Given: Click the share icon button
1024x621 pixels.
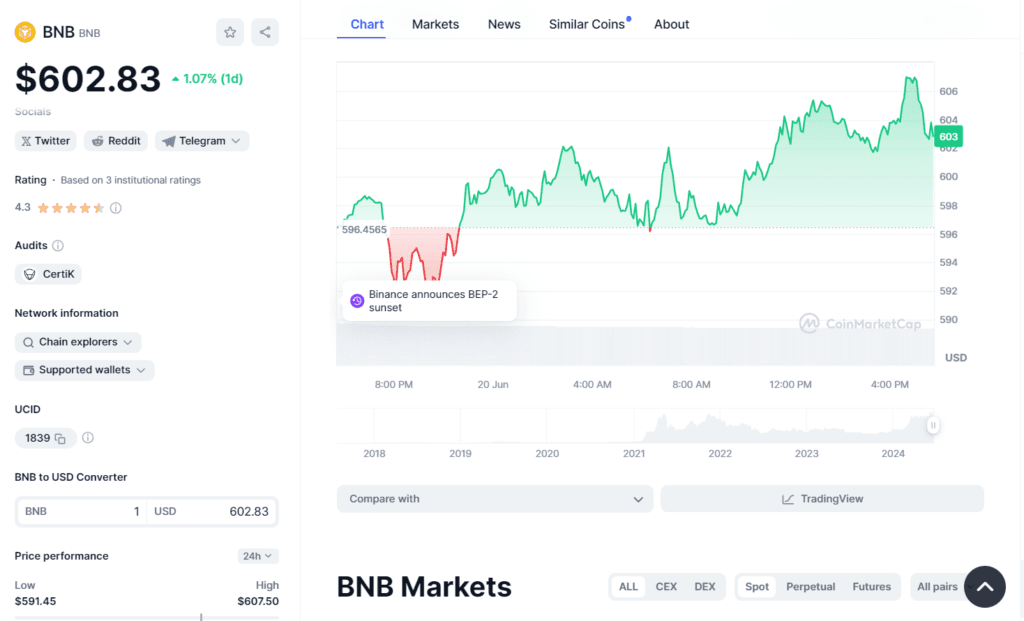Looking at the screenshot, I should click(264, 32).
